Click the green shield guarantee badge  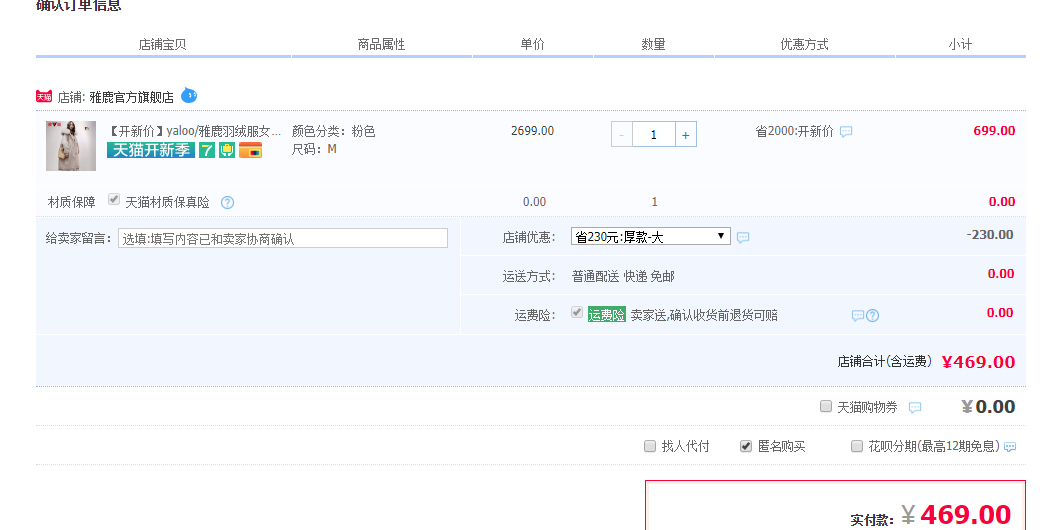[227, 150]
